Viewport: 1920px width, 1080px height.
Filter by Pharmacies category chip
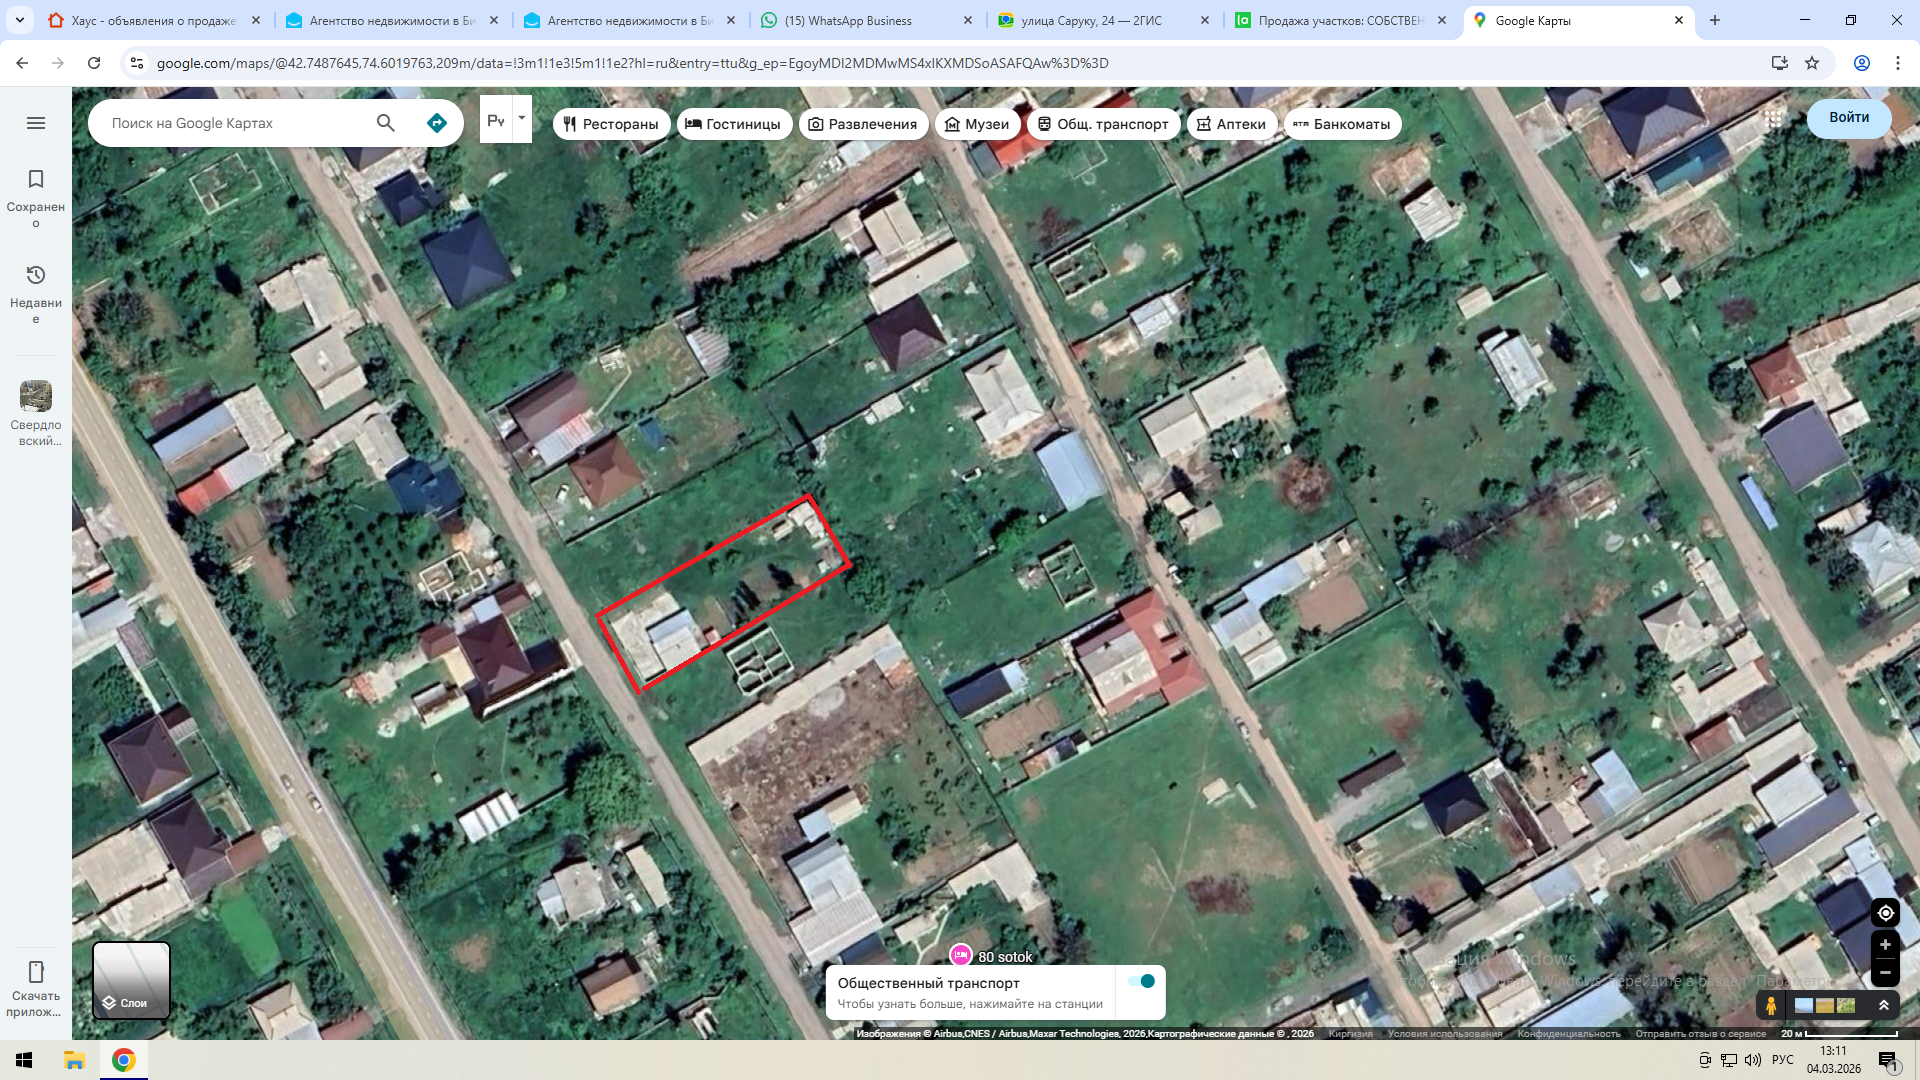(x=1231, y=124)
